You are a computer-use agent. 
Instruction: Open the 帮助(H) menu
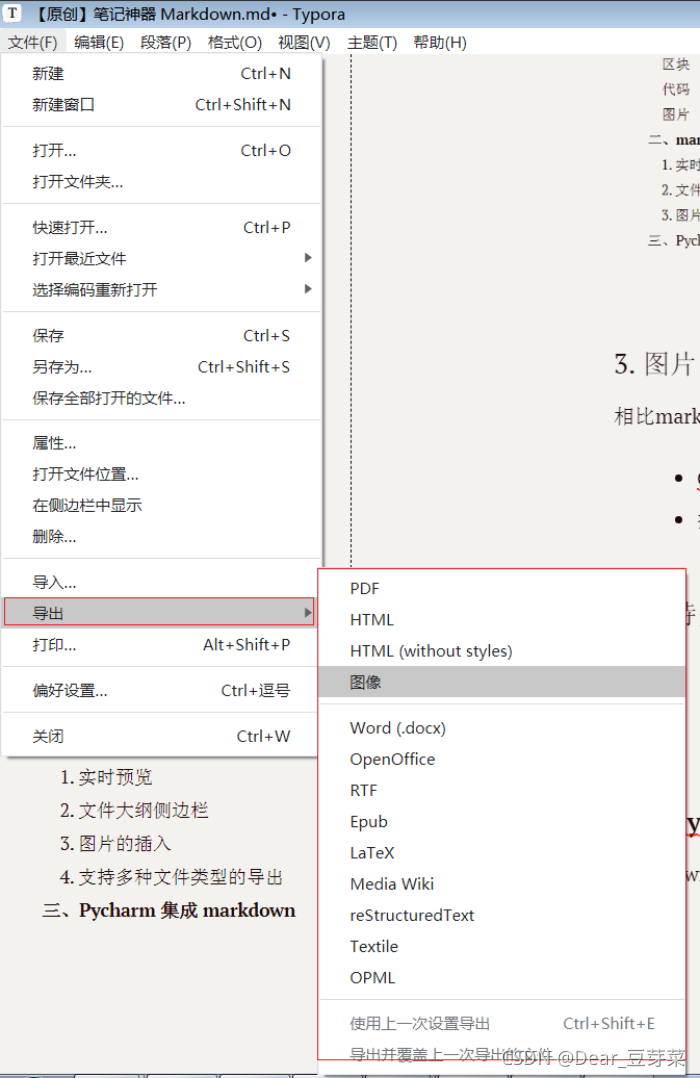tap(440, 43)
